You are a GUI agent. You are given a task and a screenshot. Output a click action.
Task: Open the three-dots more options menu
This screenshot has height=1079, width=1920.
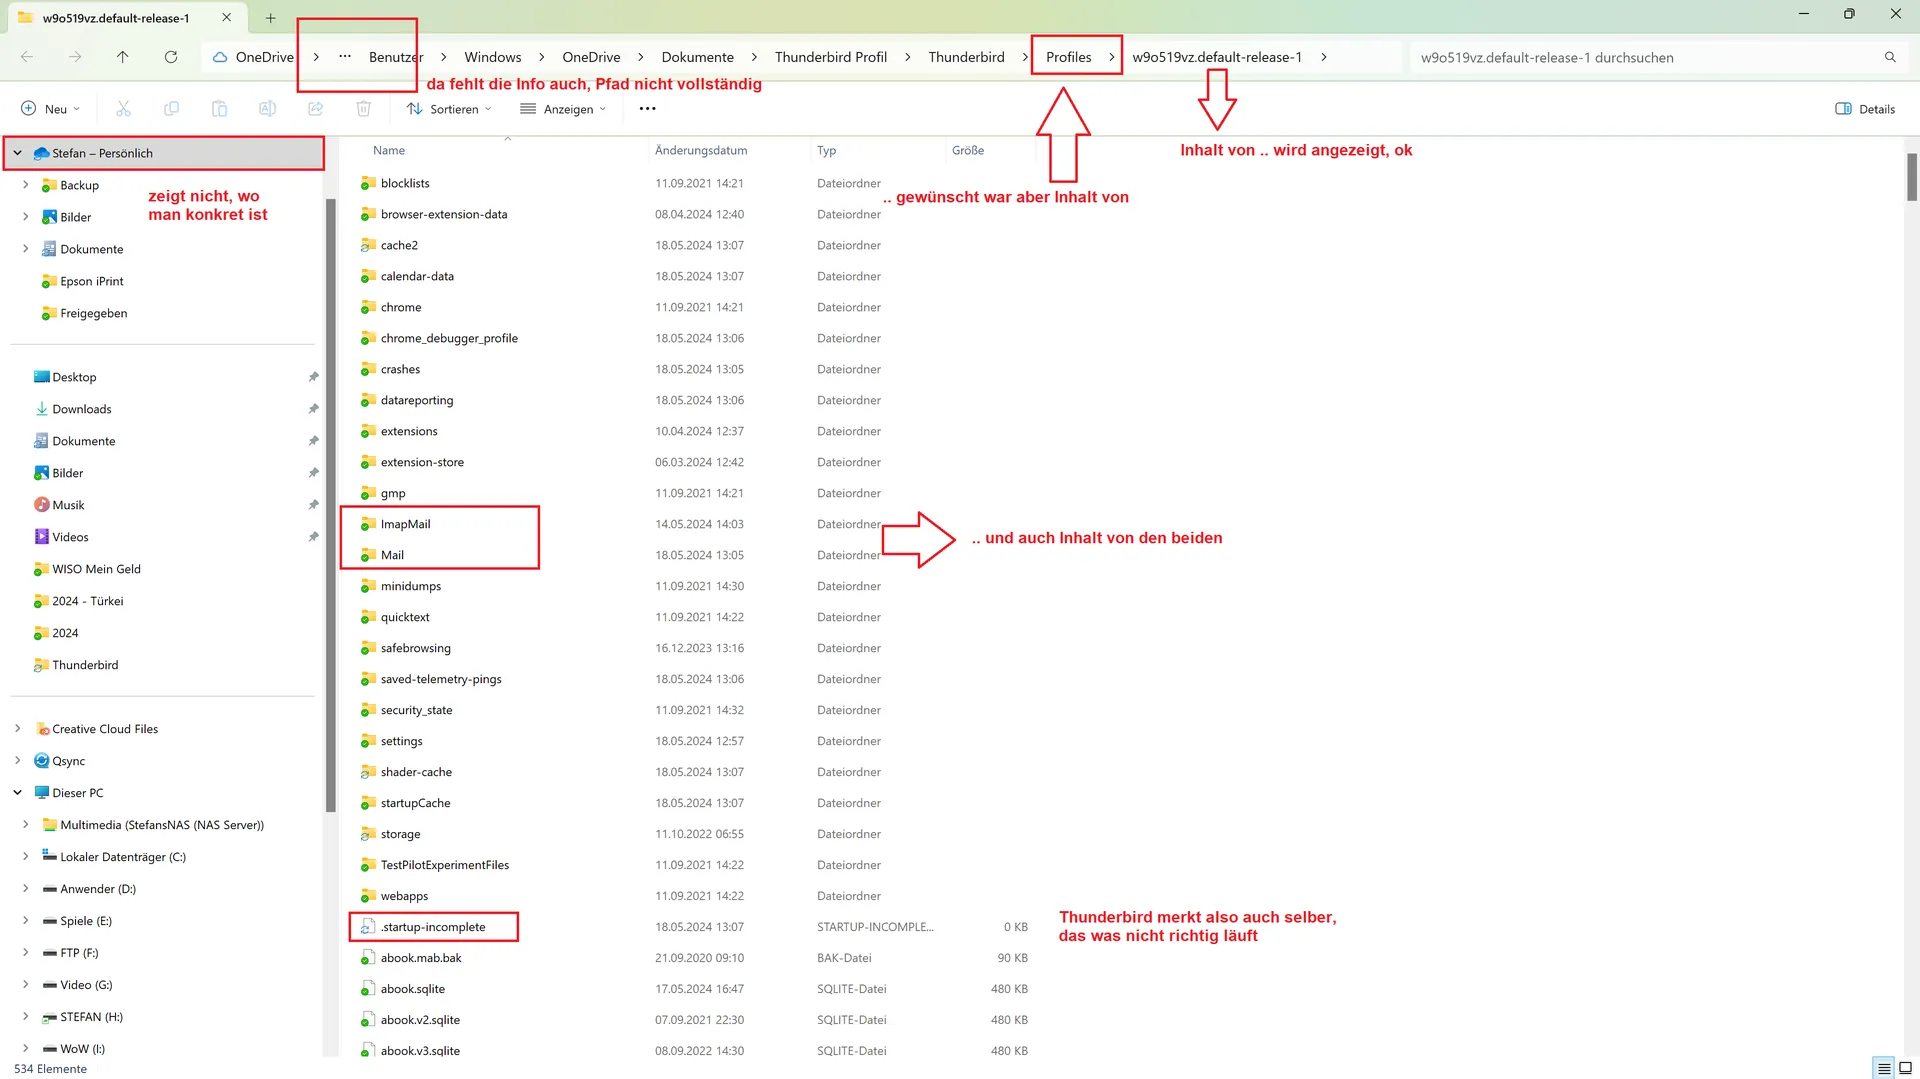(x=647, y=109)
